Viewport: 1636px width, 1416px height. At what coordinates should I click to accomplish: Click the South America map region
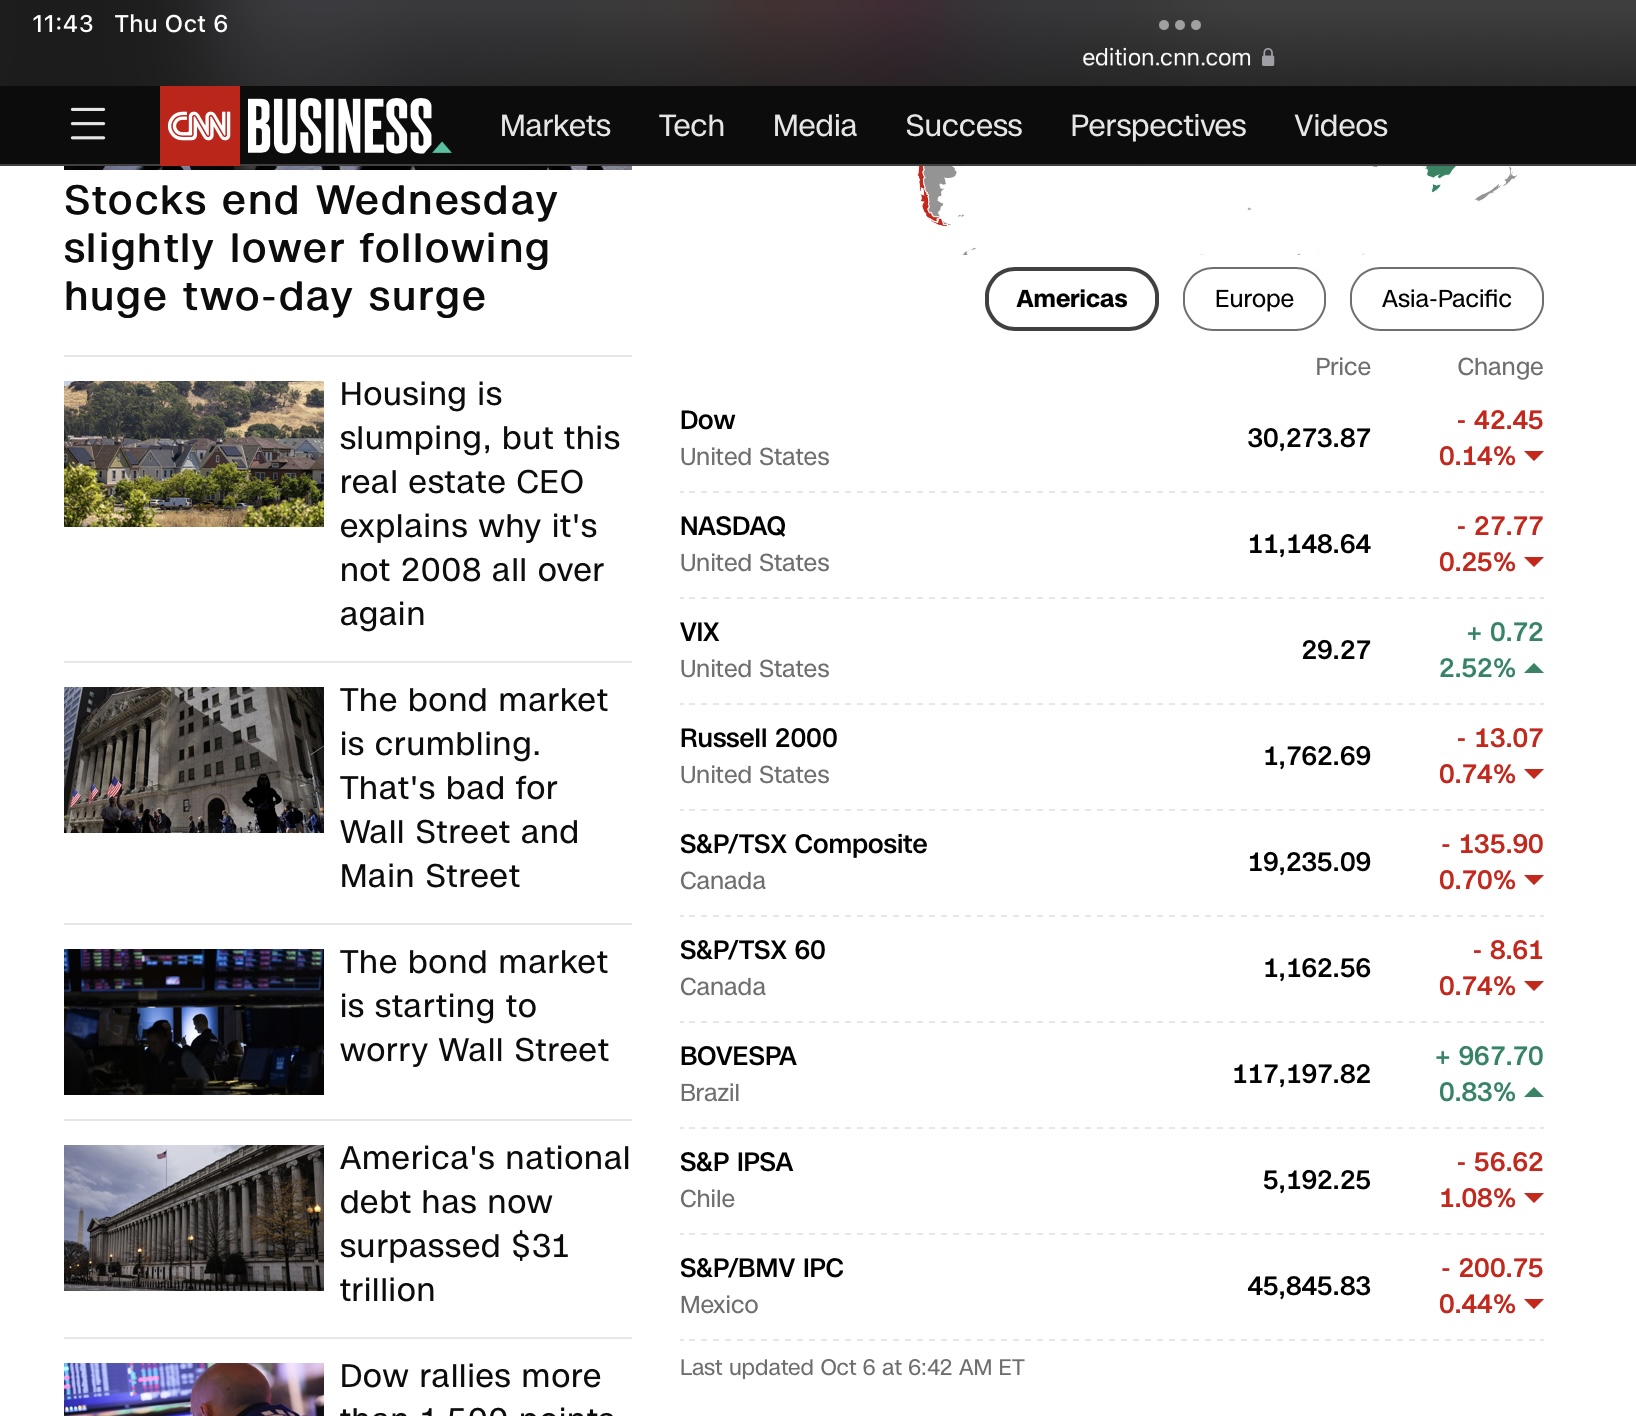pos(937,195)
